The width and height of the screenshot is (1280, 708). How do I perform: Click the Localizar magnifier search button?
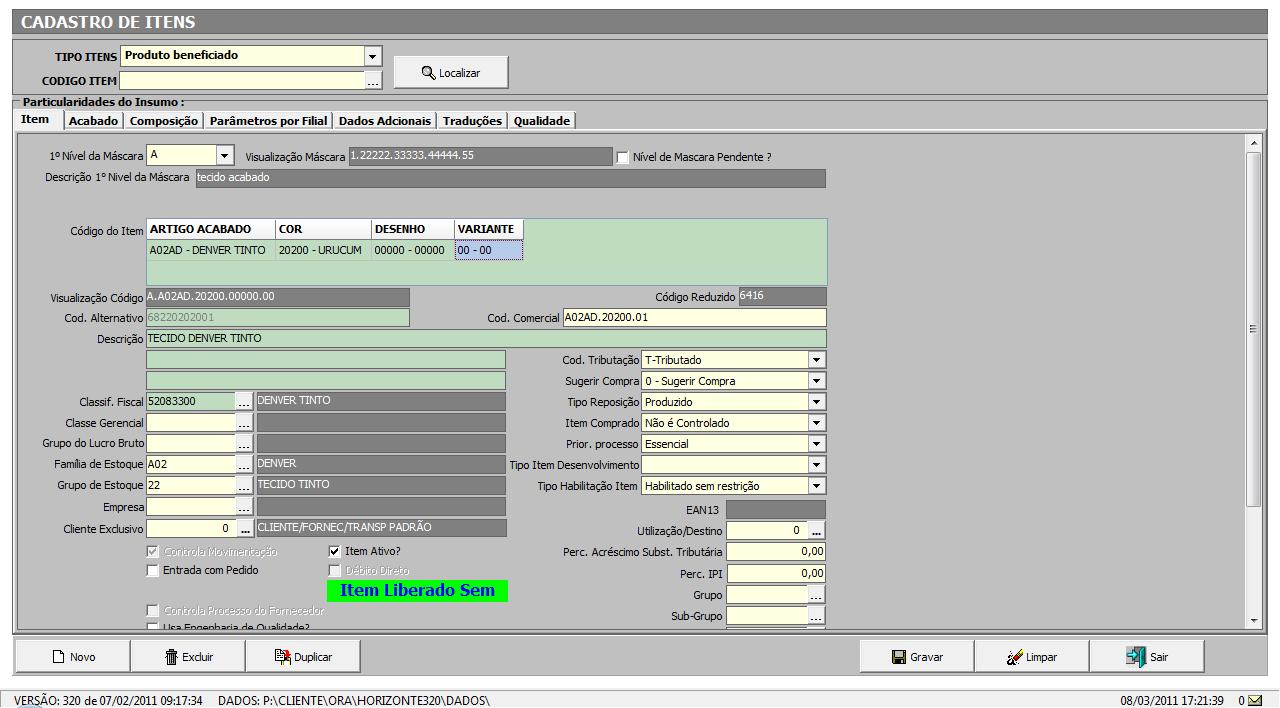pyautogui.click(x=450, y=73)
